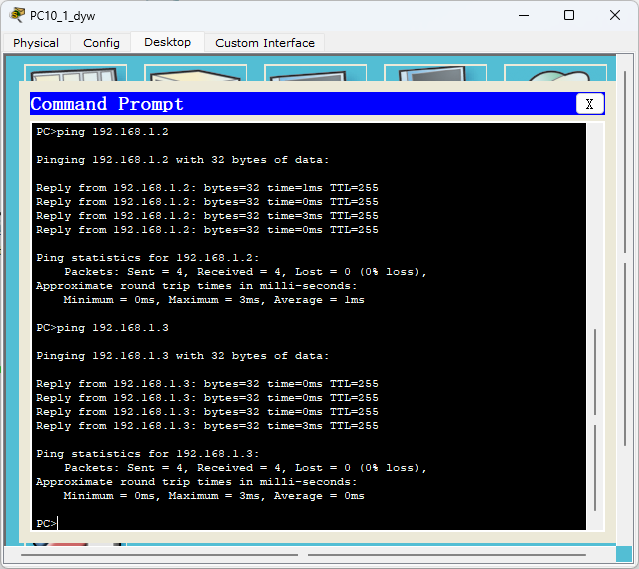Click the 'PC>ping 192.168.1.2' command line

click(x=102, y=132)
